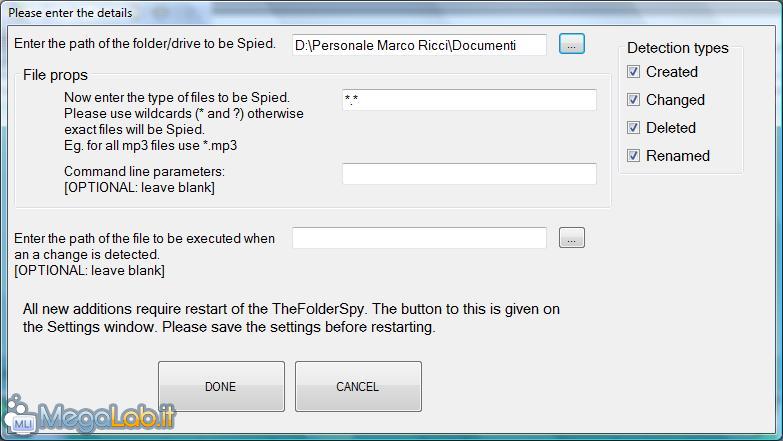This screenshot has width=783, height=441.
Task: Click the MegaLab.it logo watermark
Action: [89, 416]
